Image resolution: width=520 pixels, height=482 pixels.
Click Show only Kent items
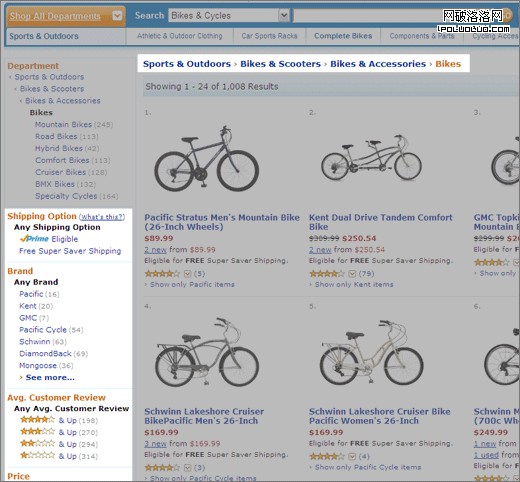pyautogui.click(x=354, y=285)
